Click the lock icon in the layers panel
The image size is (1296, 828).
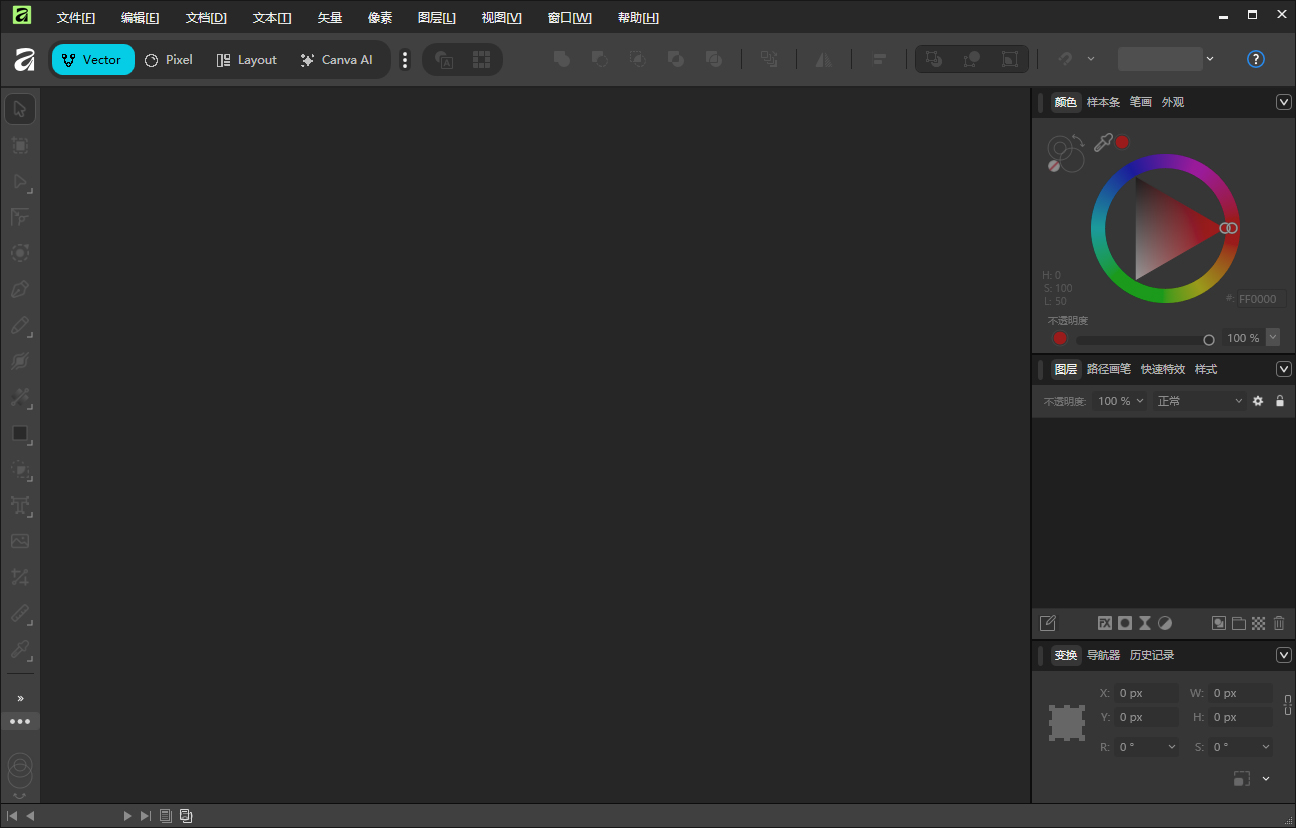(1280, 400)
